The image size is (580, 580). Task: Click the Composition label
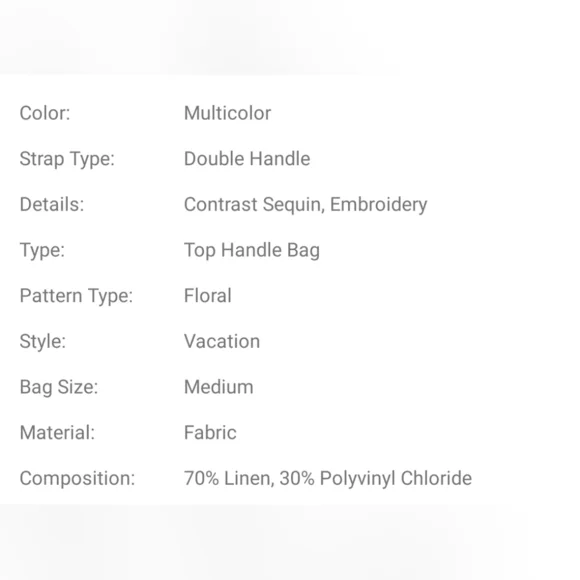pos(77,479)
